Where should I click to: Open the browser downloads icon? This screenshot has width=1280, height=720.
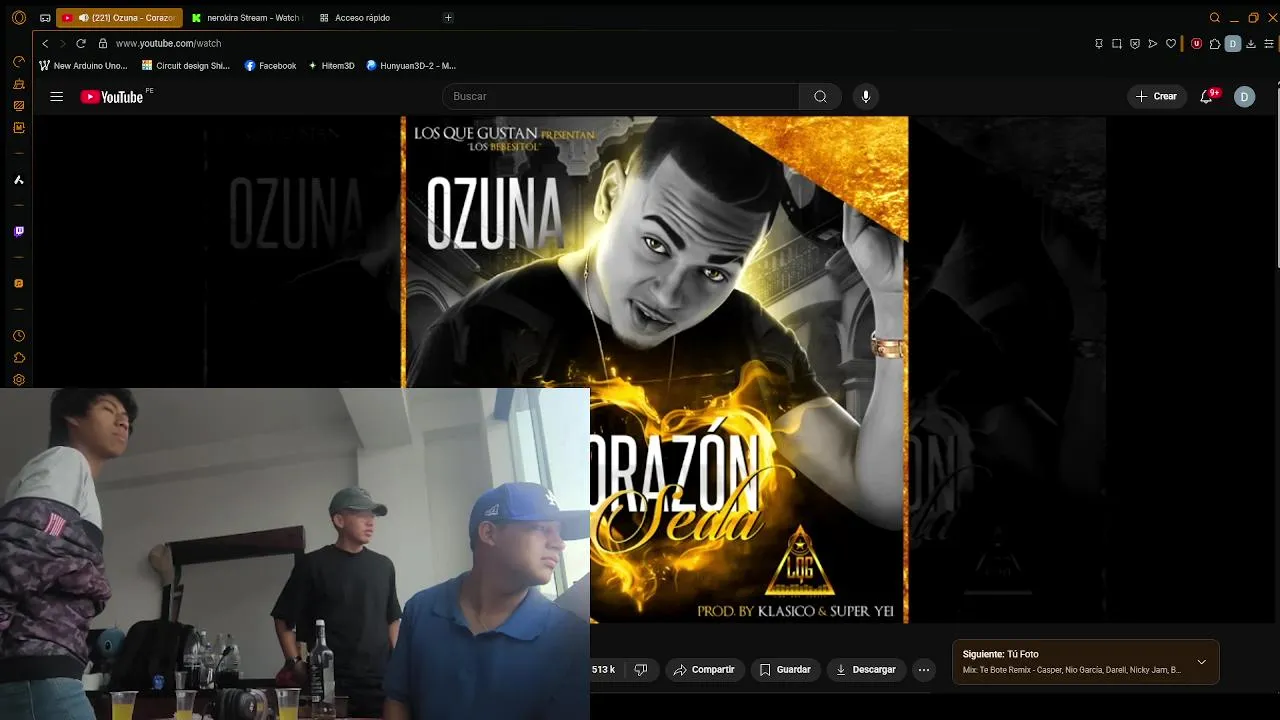coord(1251,44)
